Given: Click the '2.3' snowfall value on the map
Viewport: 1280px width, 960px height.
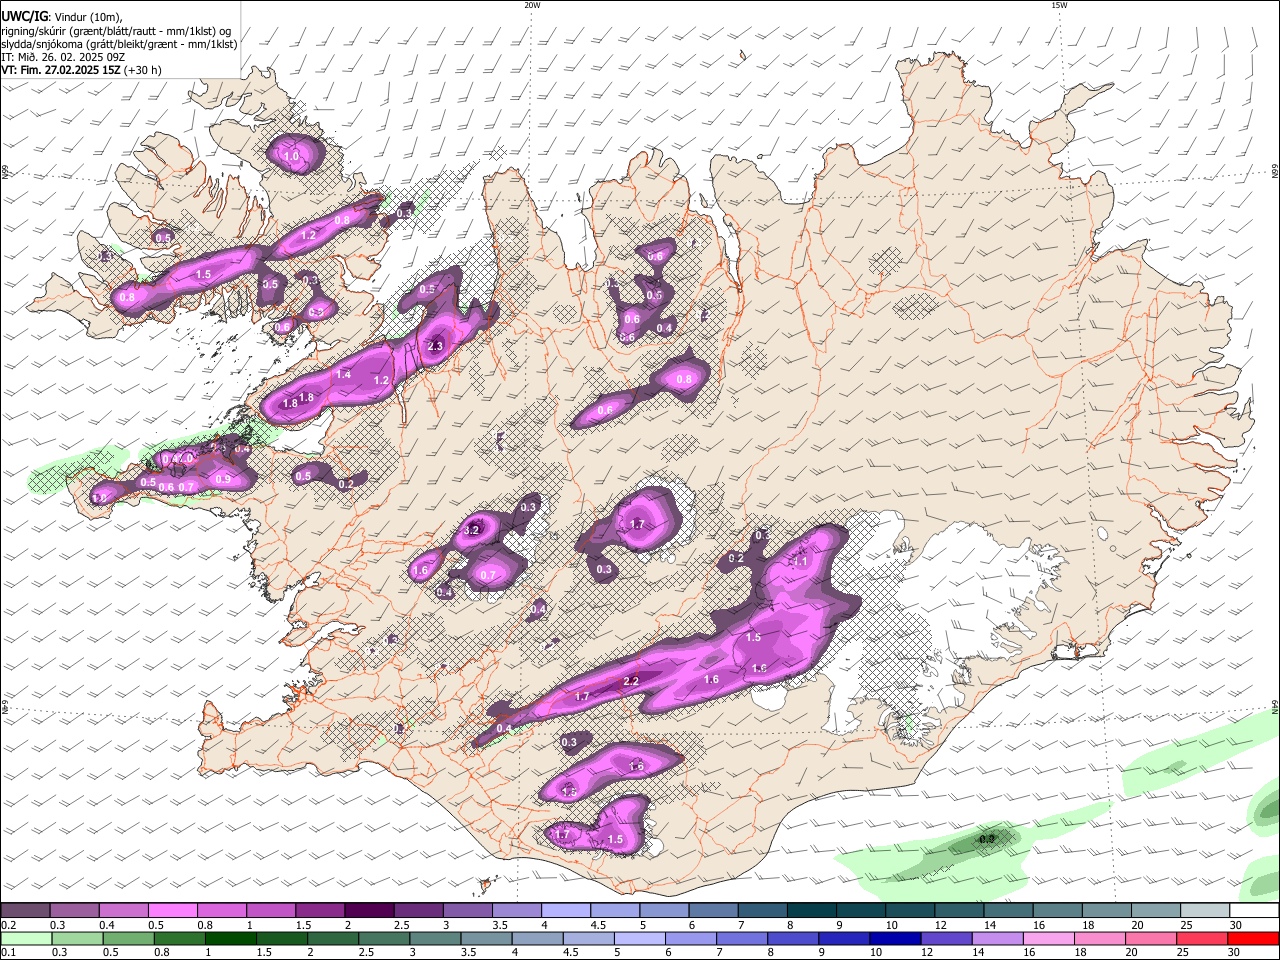Looking at the screenshot, I should (435, 346).
